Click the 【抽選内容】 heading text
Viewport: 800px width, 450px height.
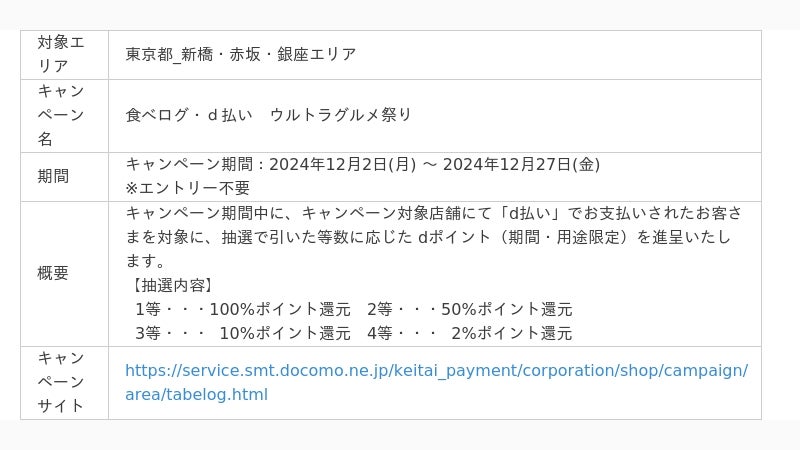tap(172, 285)
